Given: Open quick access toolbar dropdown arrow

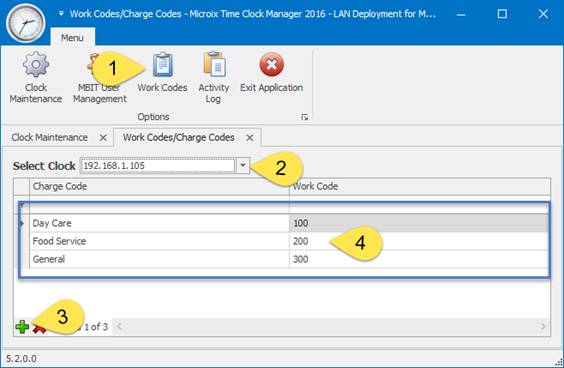Looking at the screenshot, I should 61,14.
